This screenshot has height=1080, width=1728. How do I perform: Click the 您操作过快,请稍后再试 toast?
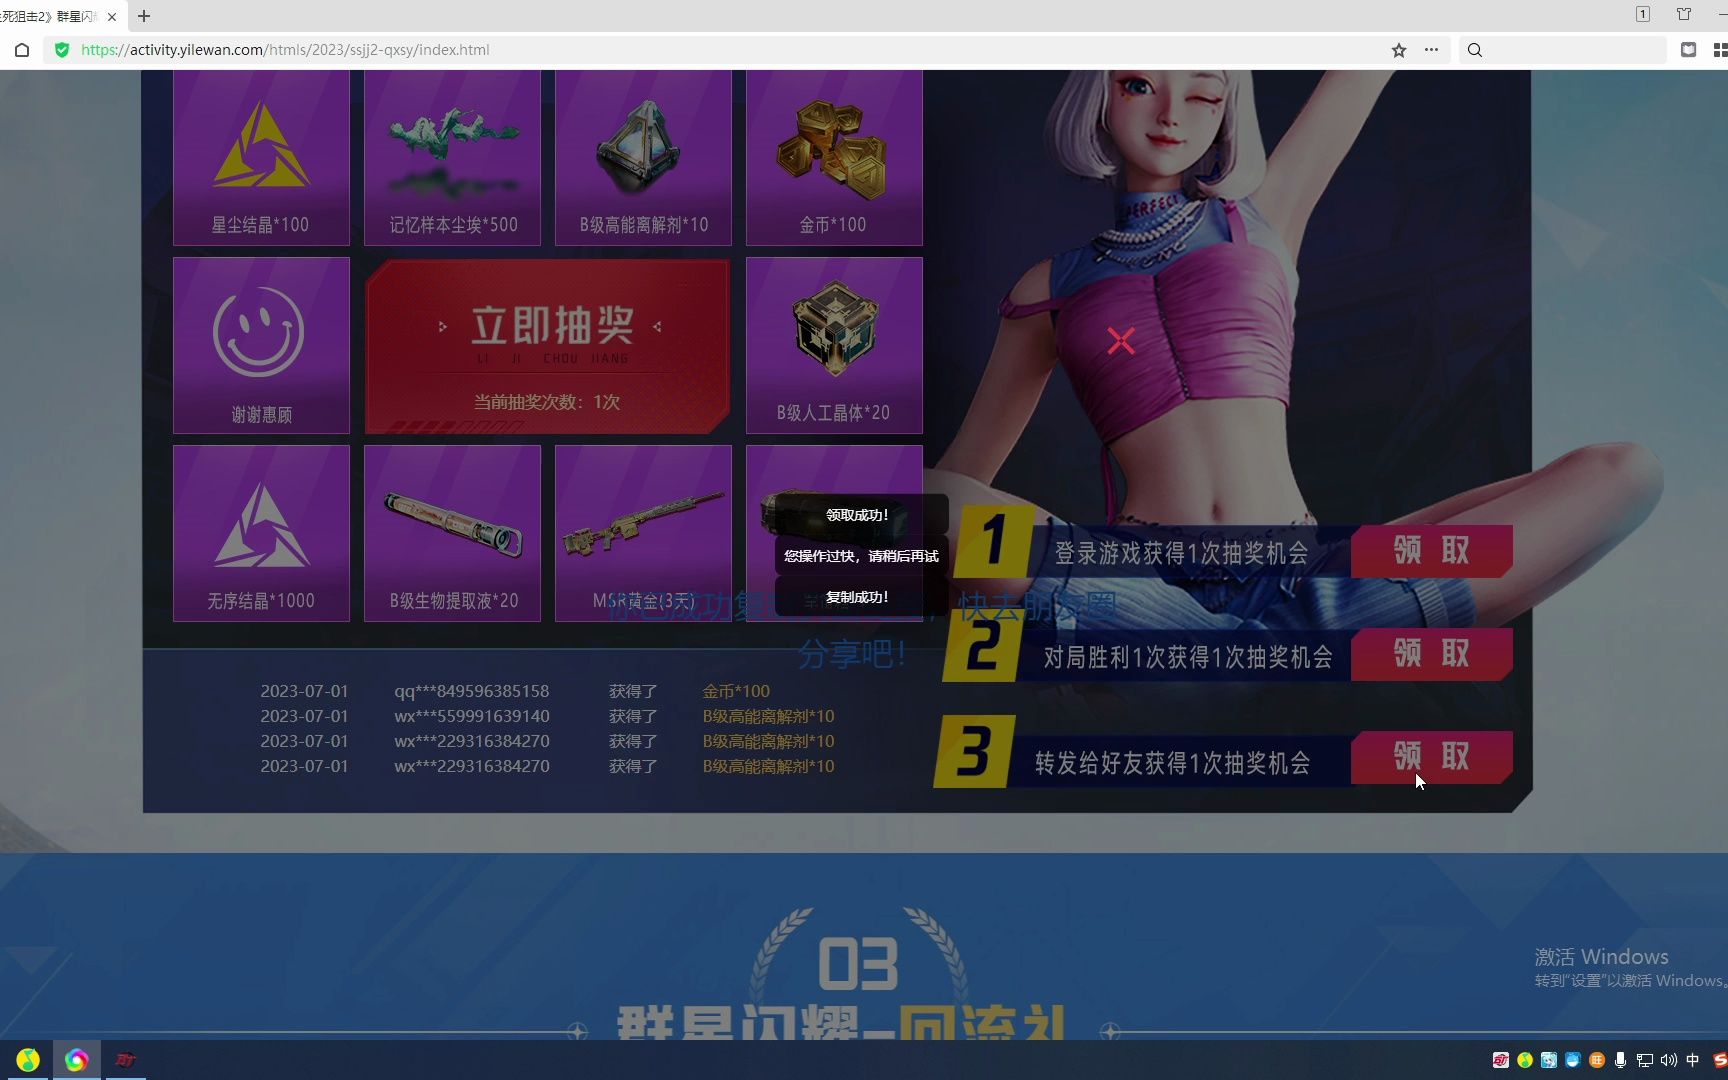coord(861,556)
